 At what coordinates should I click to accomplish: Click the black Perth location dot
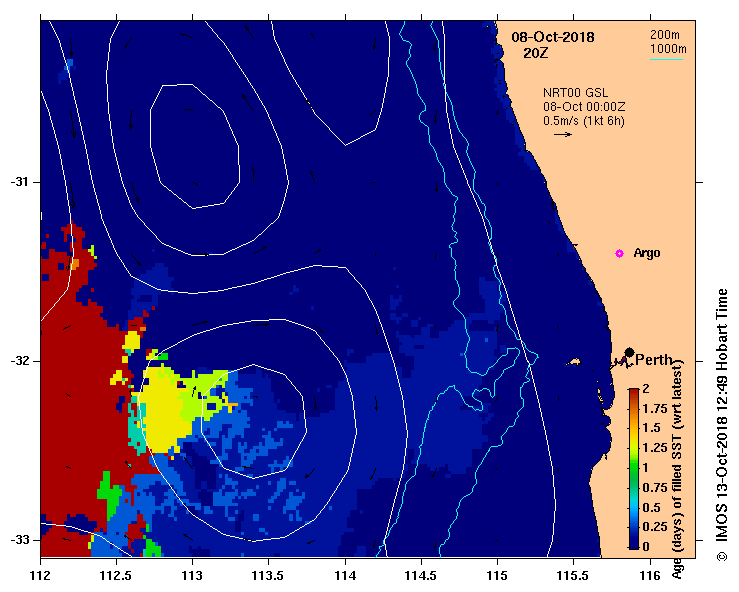[629, 353]
